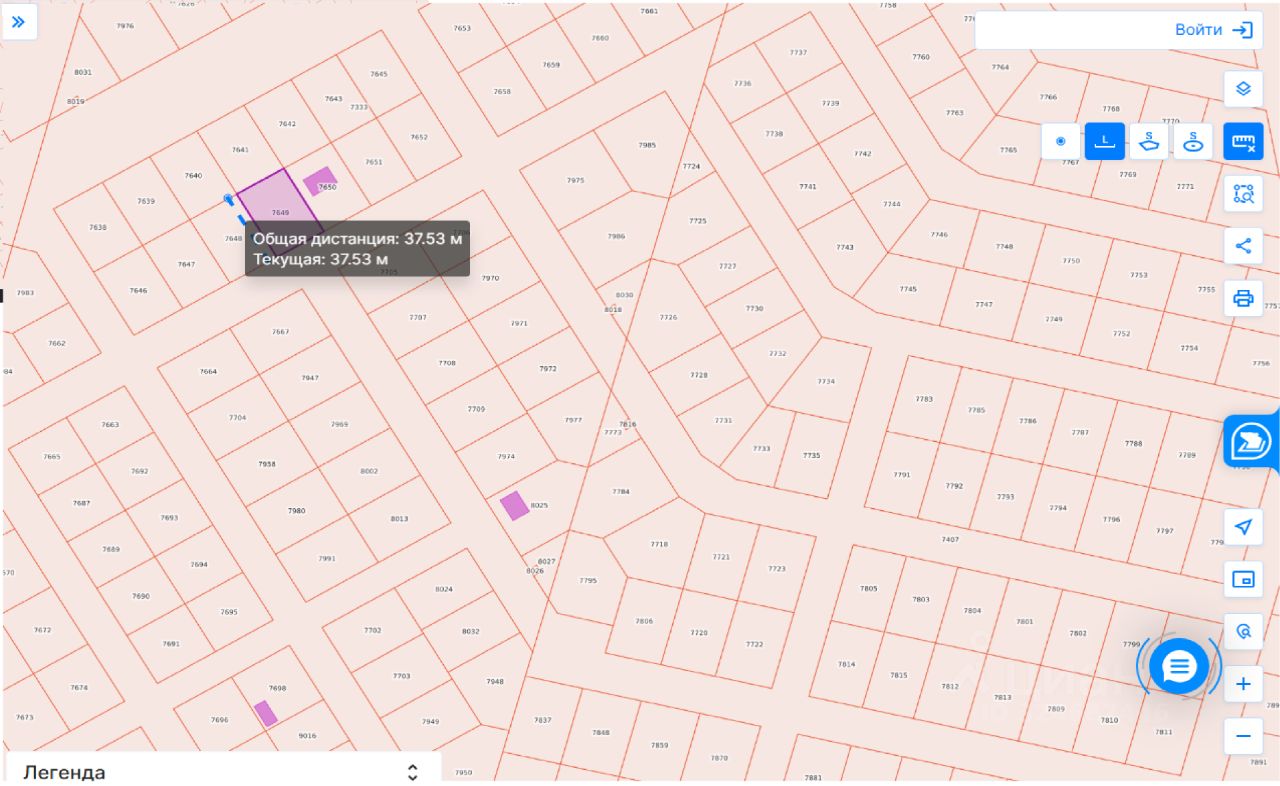This screenshot has height=786, width=1280.
Task: Select the polygon area measurement tool
Action: (x=1149, y=142)
